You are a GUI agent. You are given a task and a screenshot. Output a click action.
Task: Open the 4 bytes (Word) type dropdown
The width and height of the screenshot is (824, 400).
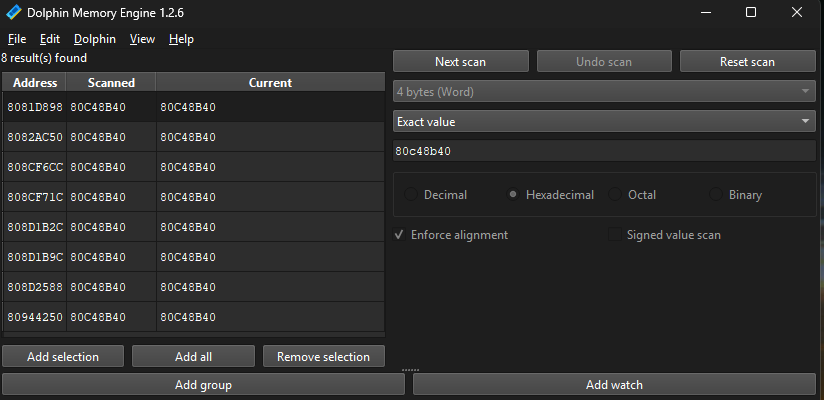pyautogui.click(x=604, y=91)
